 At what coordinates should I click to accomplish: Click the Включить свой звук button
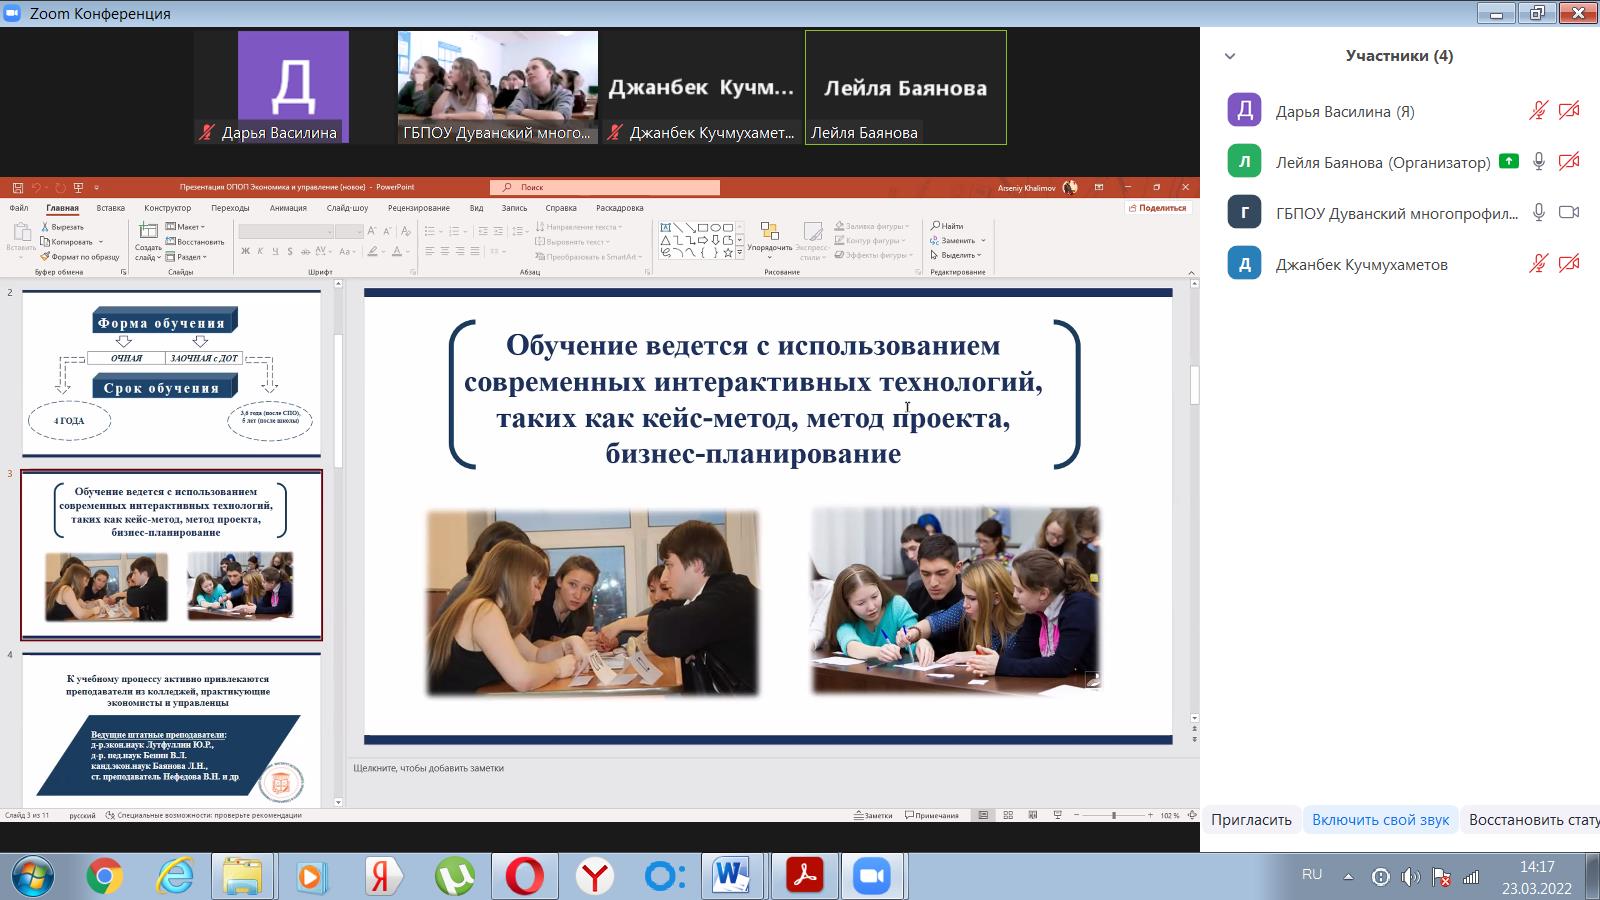click(x=1380, y=820)
